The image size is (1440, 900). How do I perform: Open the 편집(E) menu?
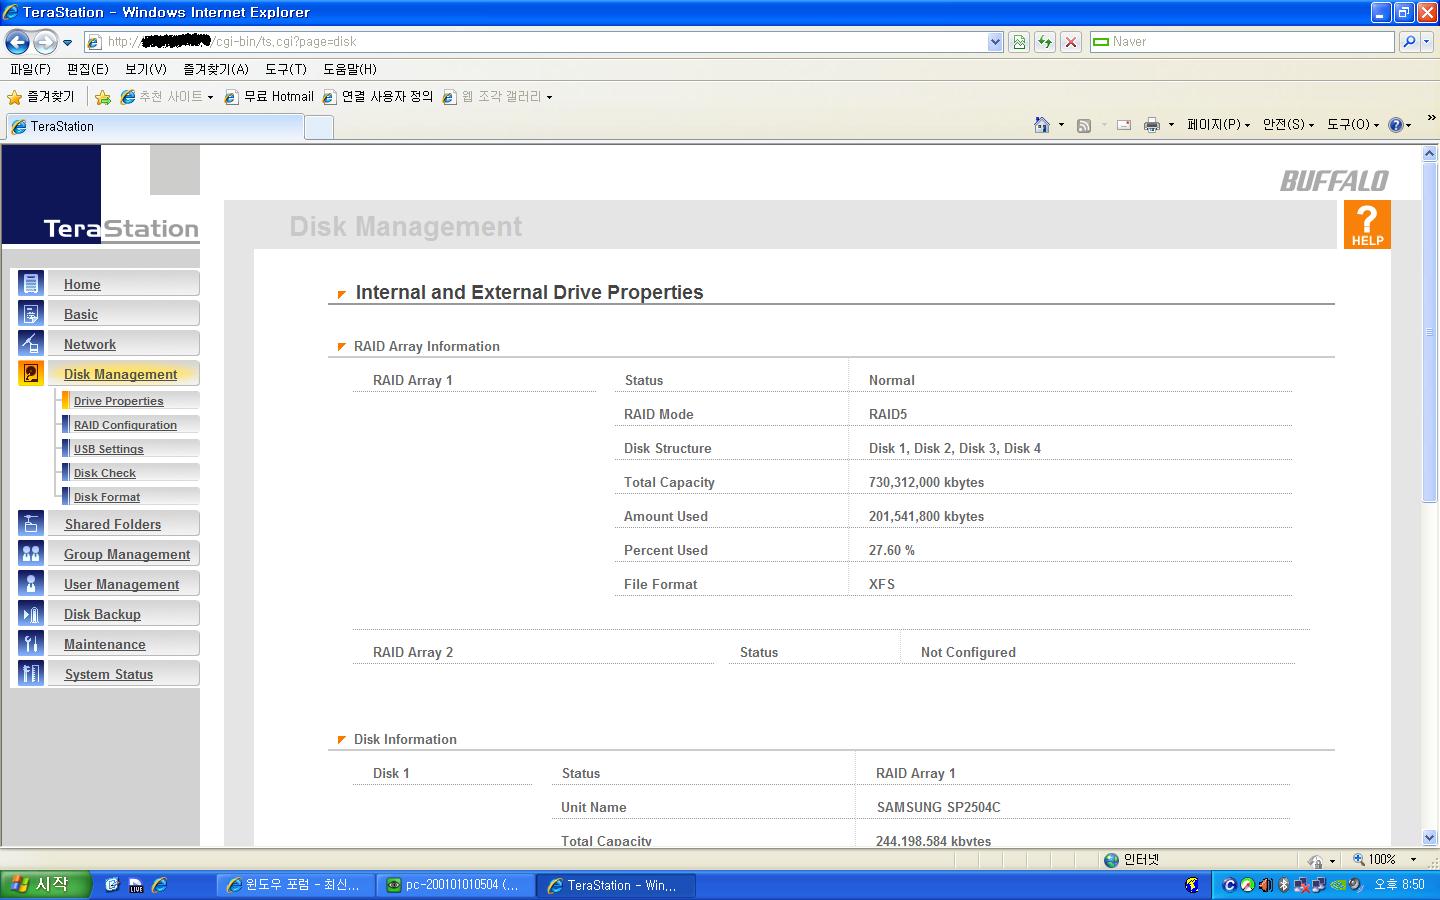coord(87,69)
